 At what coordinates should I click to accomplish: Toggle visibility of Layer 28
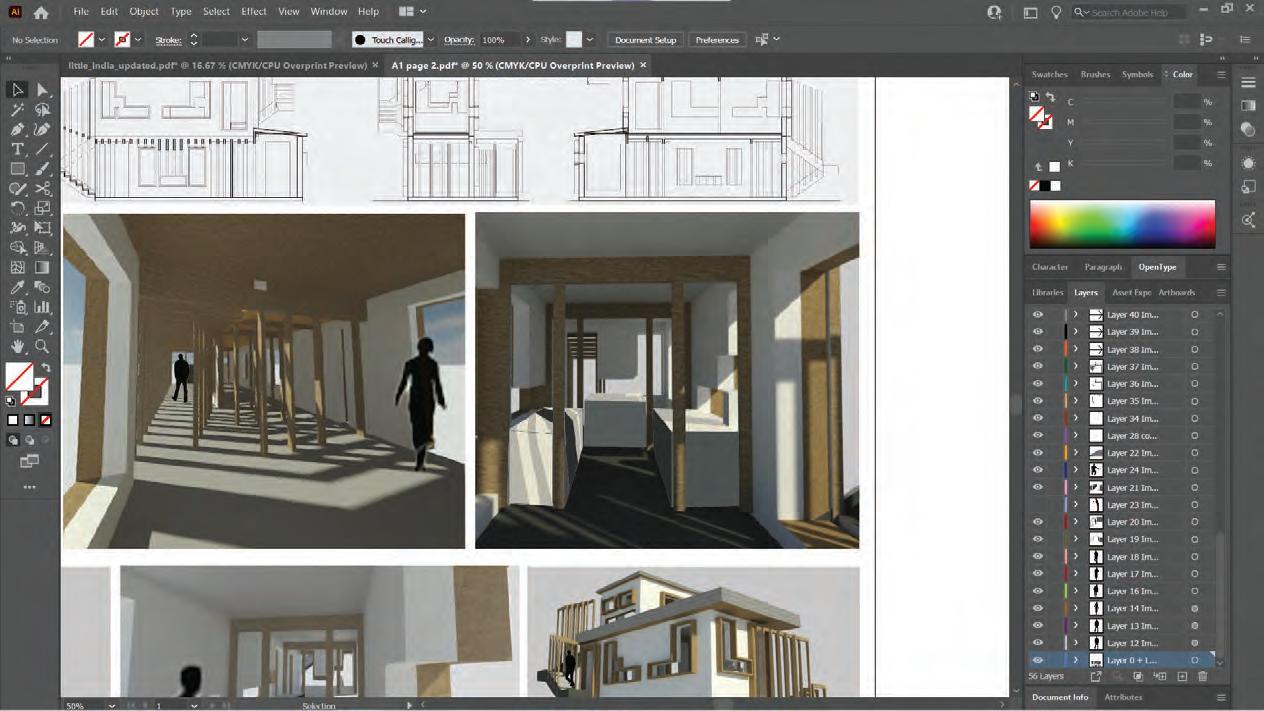coord(1038,435)
